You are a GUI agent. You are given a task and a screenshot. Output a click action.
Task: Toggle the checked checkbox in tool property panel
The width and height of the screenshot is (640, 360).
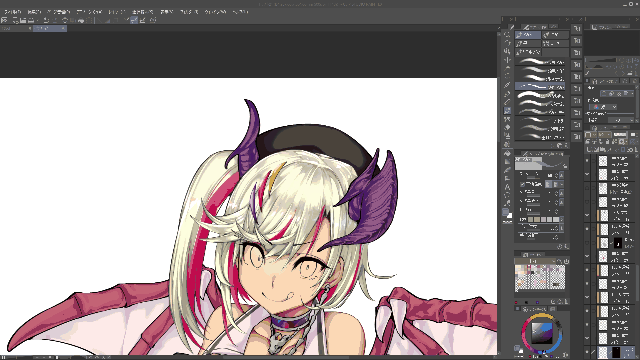coord(522,184)
